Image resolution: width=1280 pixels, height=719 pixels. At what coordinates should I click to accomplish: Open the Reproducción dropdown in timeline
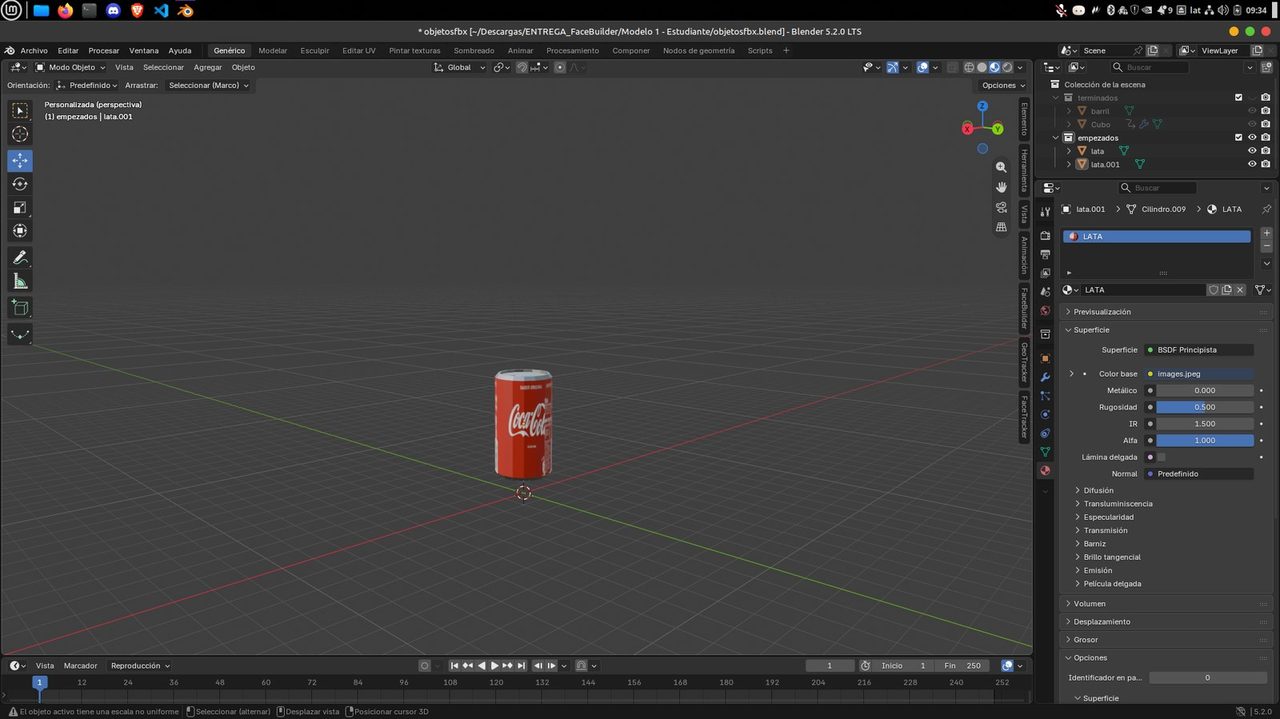tap(140, 665)
